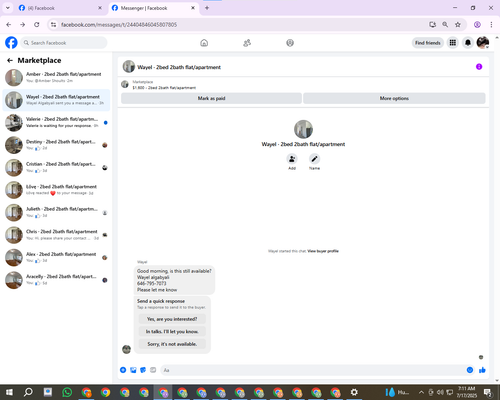Open Windows taskbar search
Viewport: 500px width, 400px height.
28,392
